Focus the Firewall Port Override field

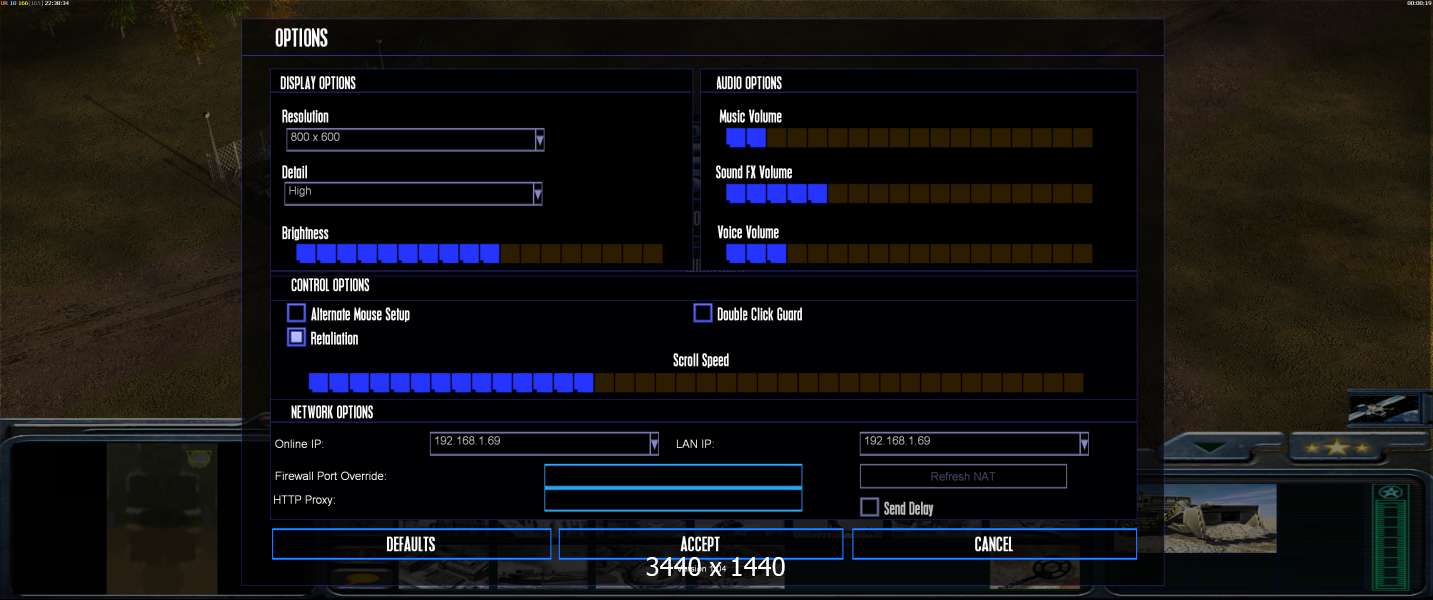click(673, 476)
